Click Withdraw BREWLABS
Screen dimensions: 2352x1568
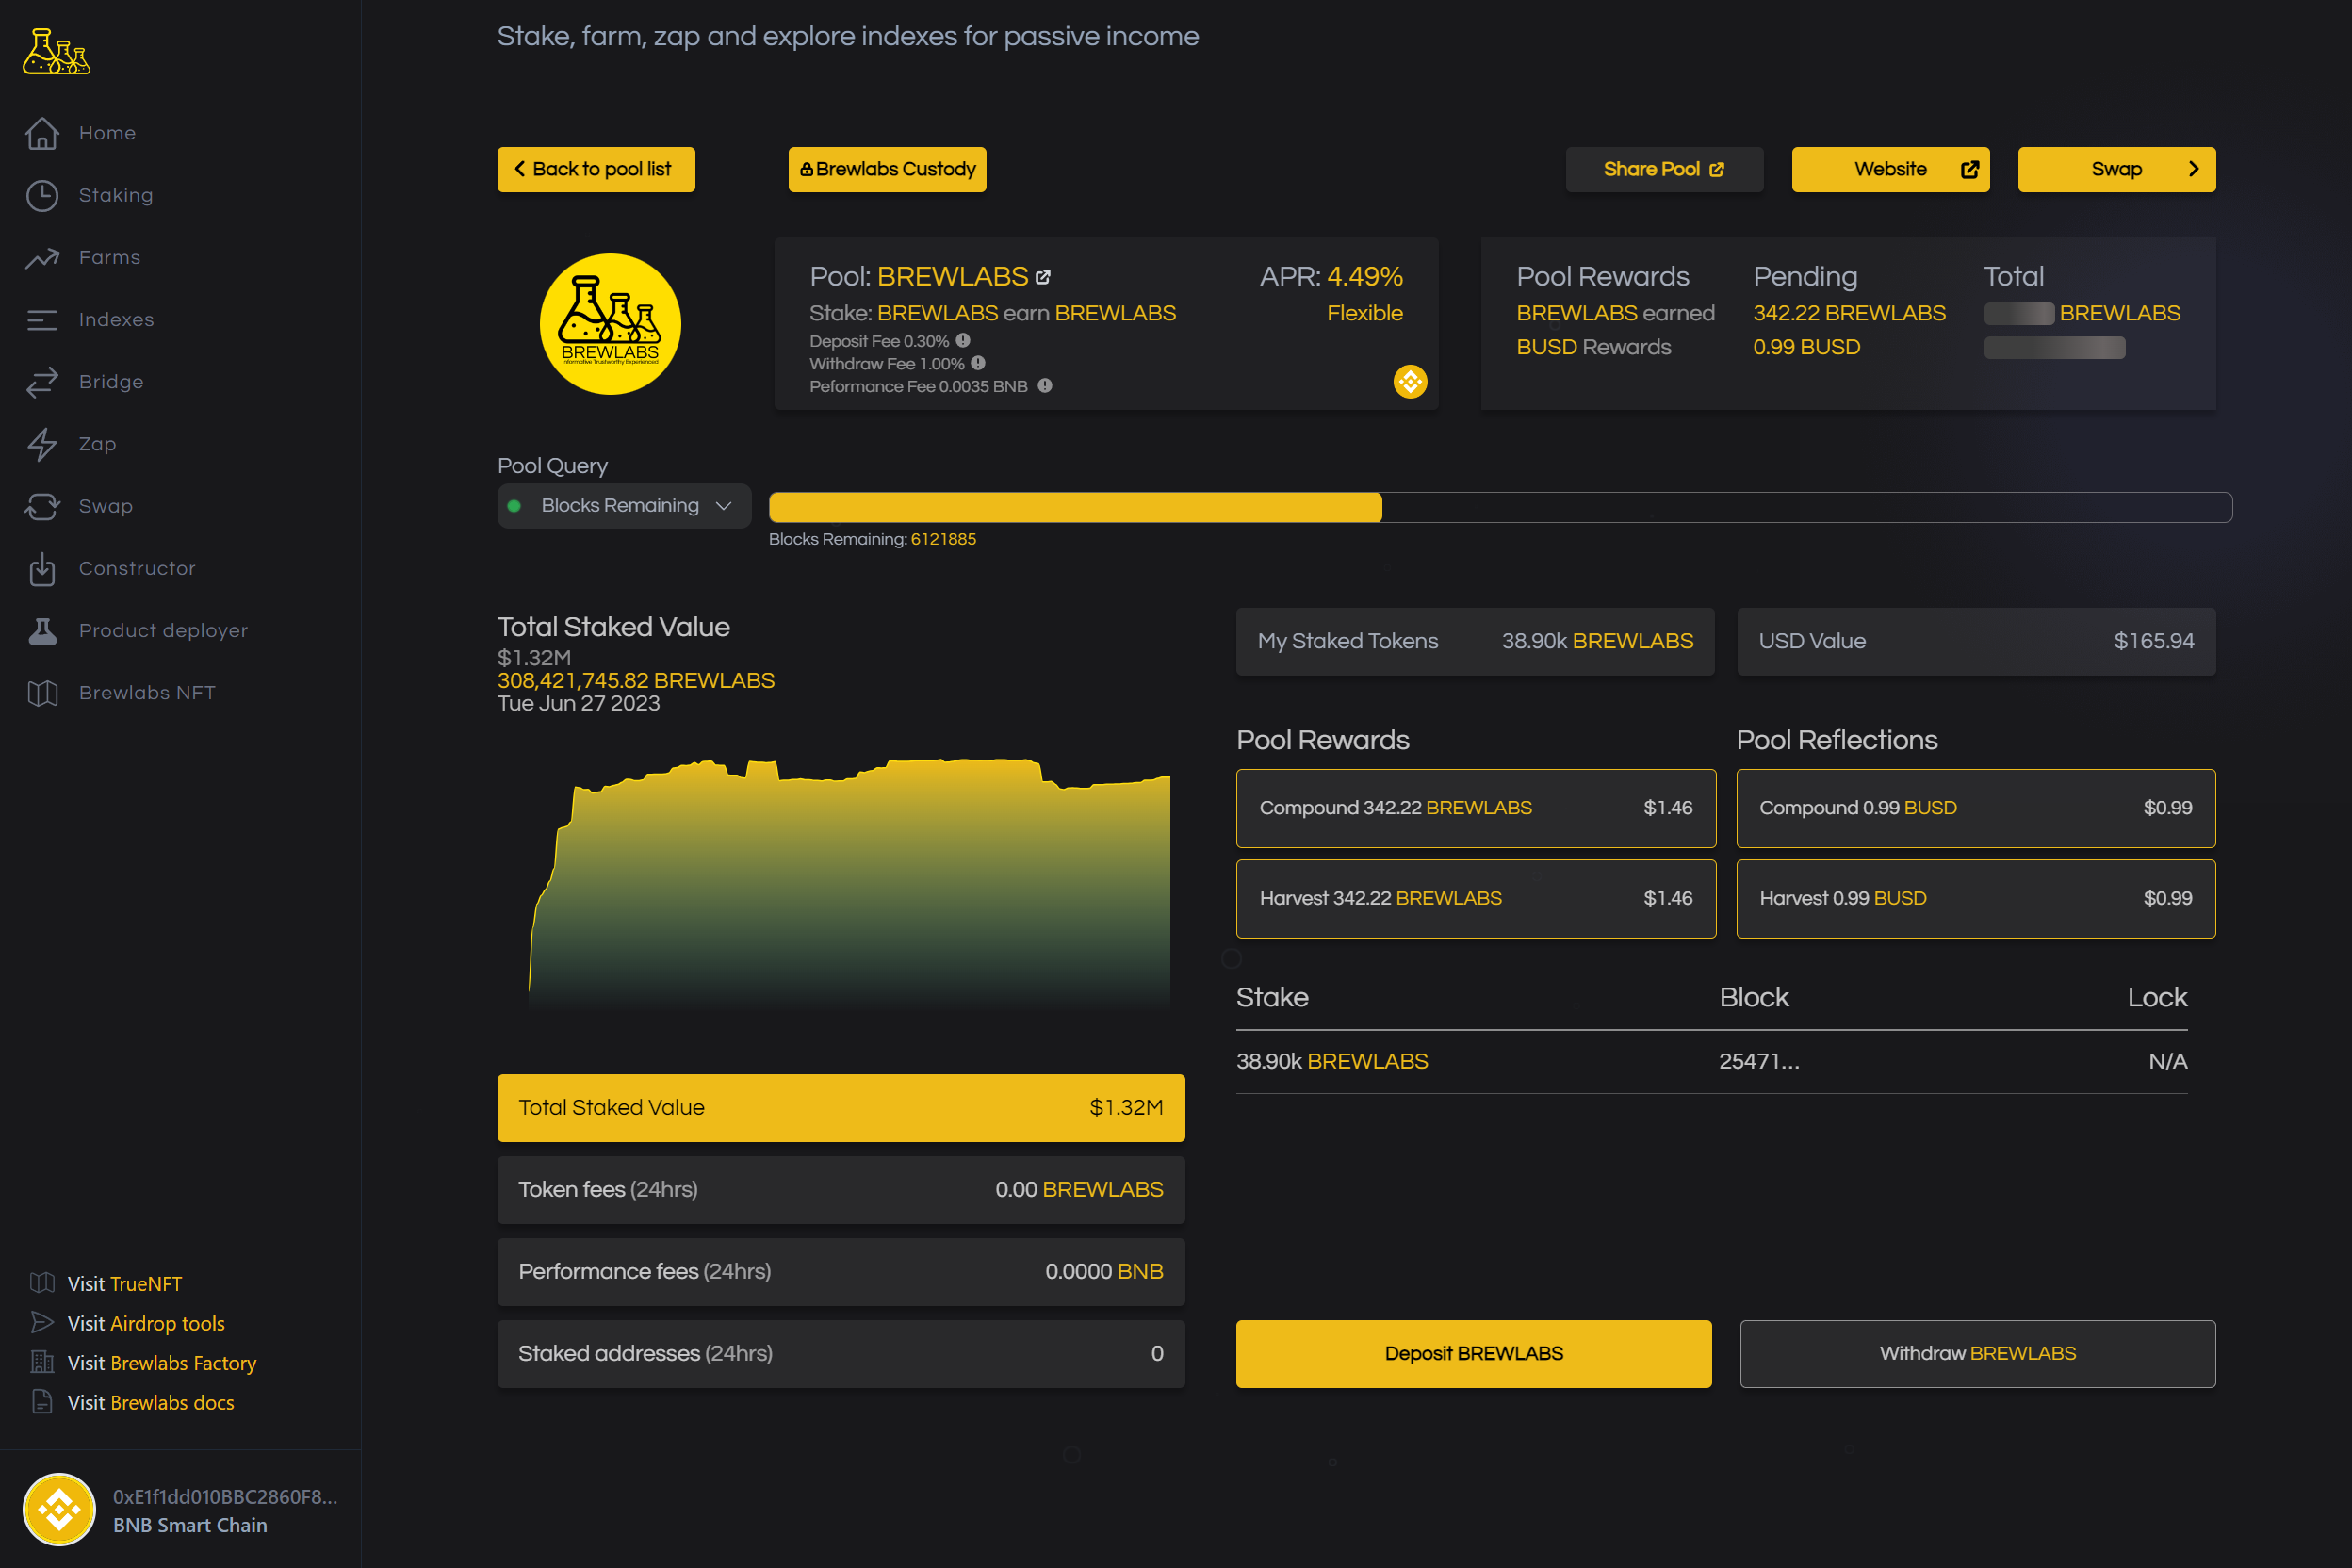tap(1977, 1354)
